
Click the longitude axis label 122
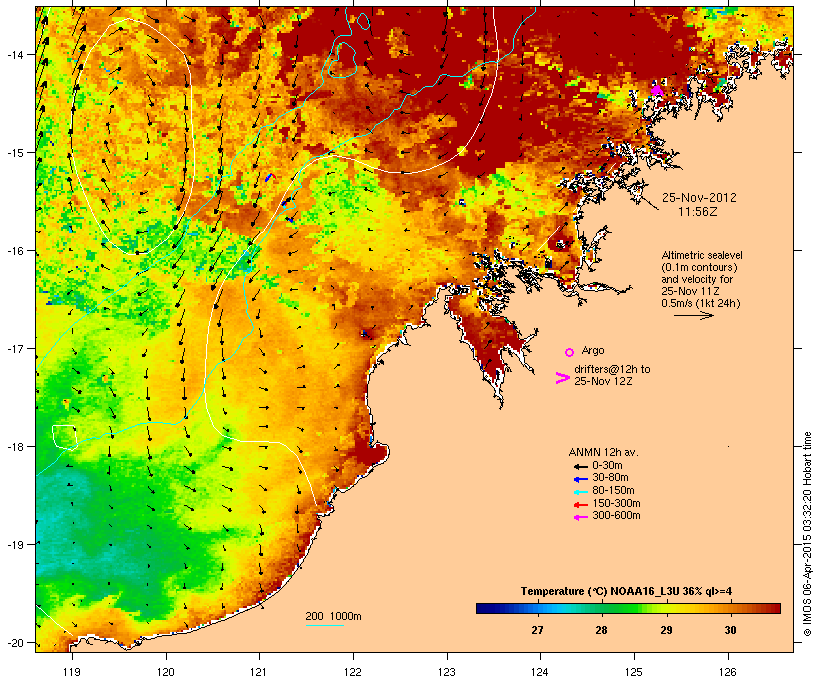(353, 672)
